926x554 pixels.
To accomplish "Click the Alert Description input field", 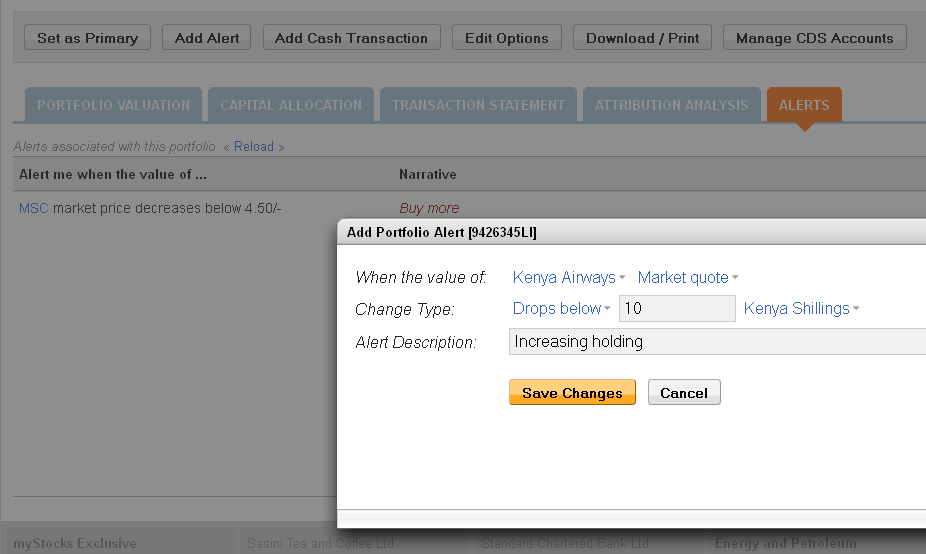I will [x=717, y=341].
